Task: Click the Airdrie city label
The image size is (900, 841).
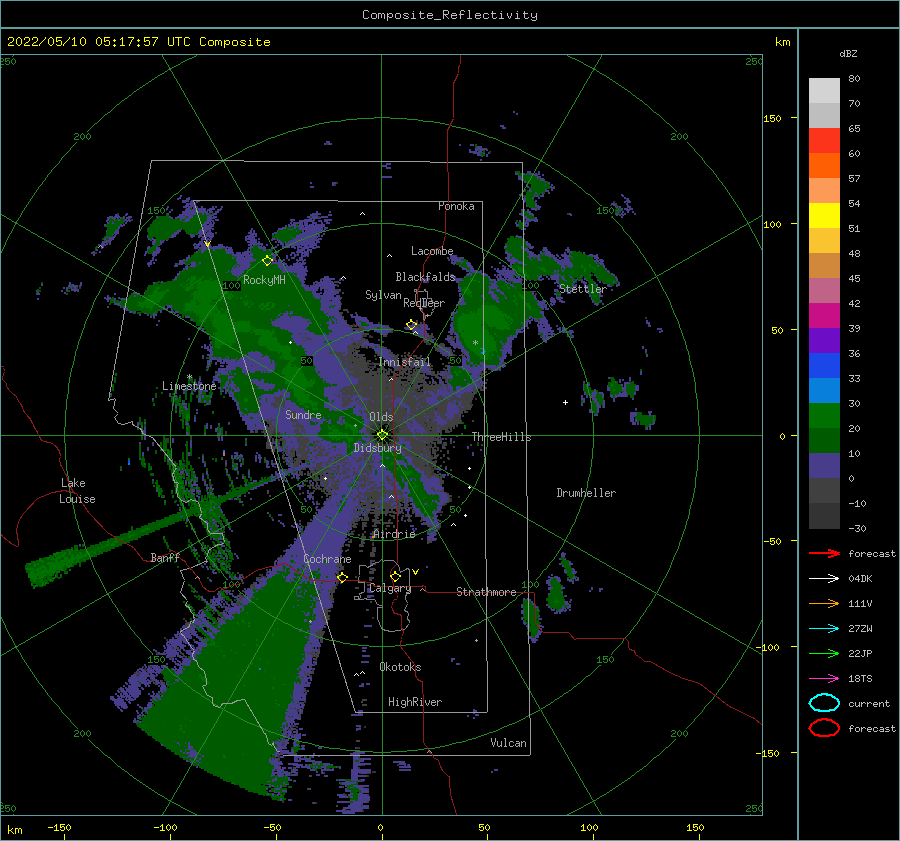Action: point(394,534)
